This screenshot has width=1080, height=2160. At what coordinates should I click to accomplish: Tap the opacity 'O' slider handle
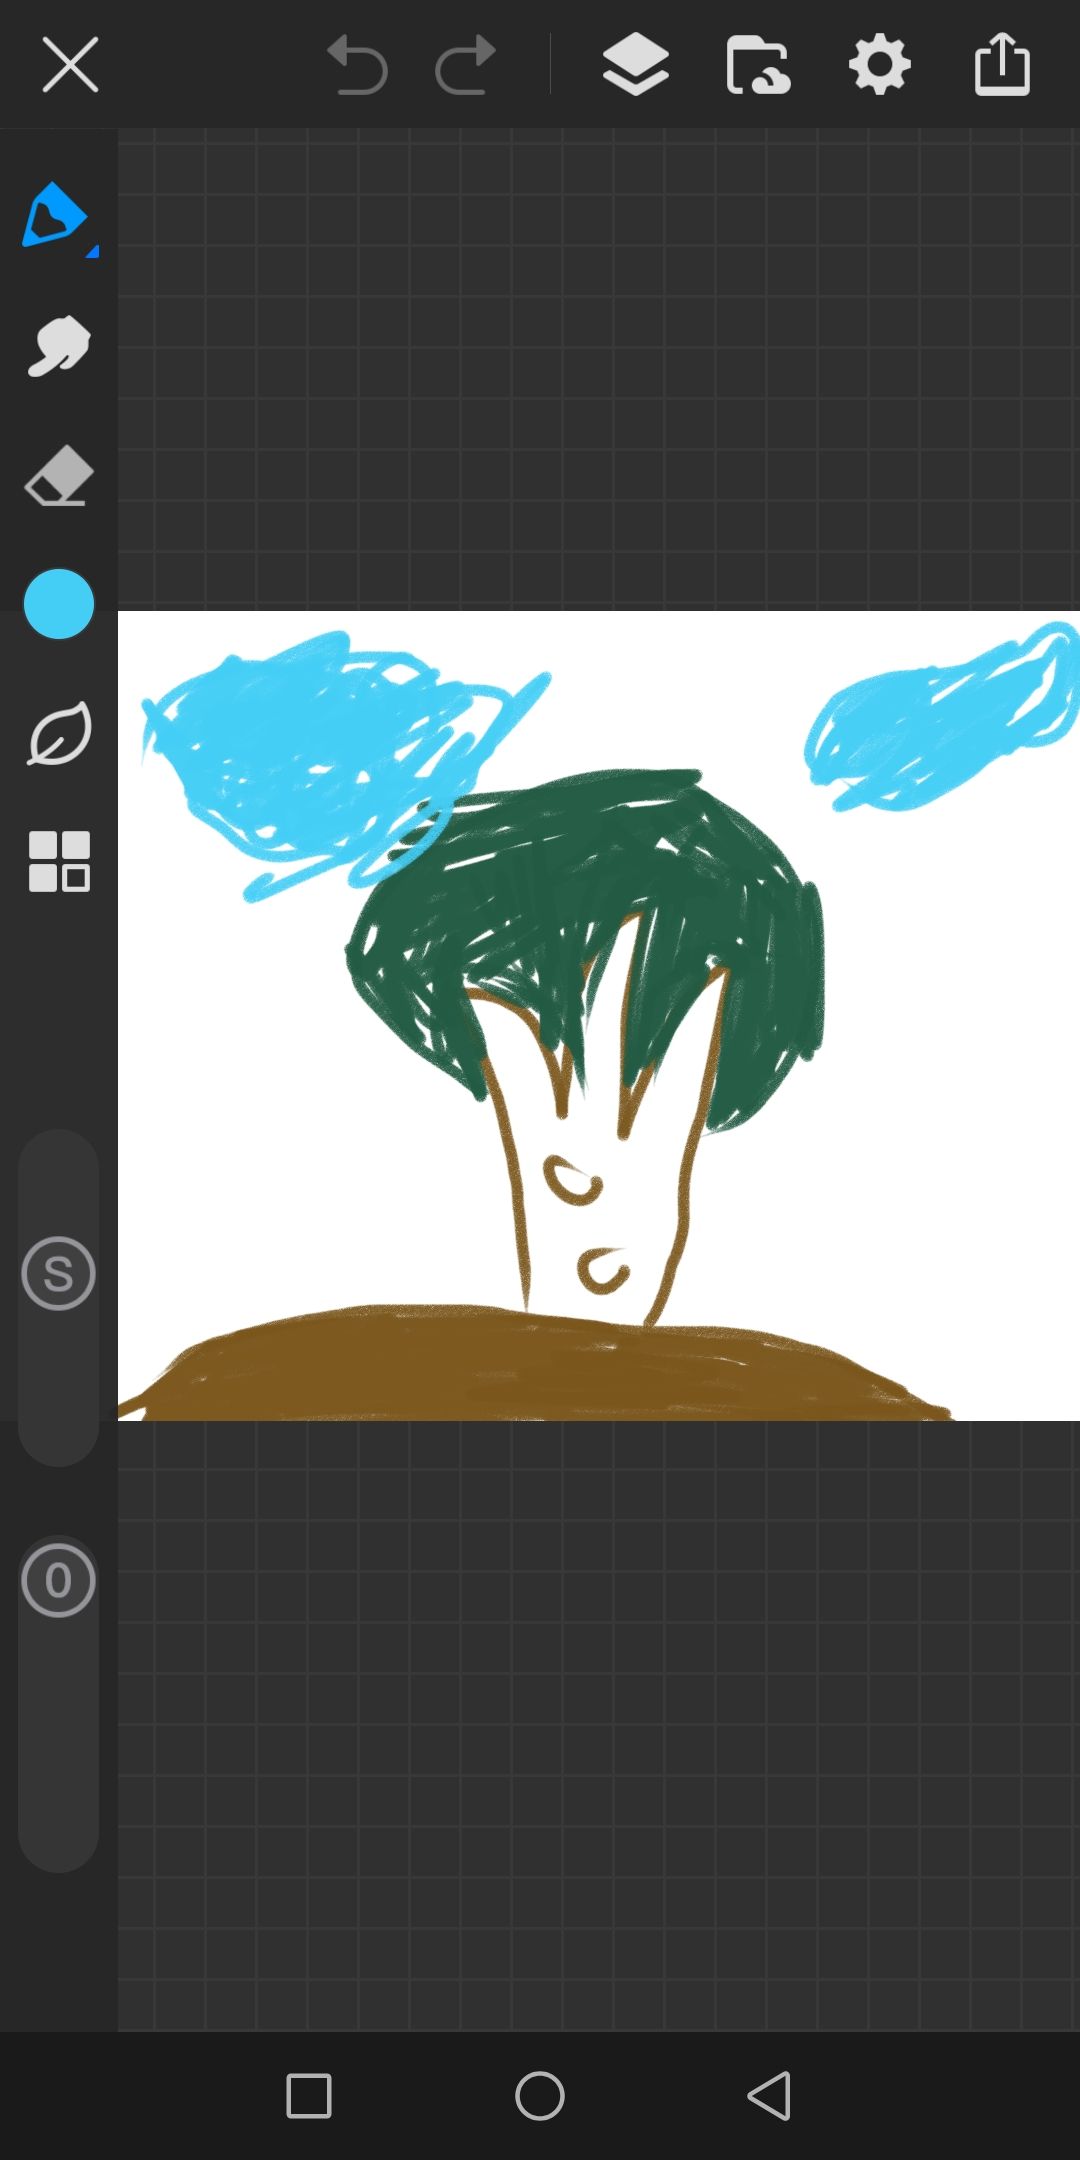click(58, 1580)
